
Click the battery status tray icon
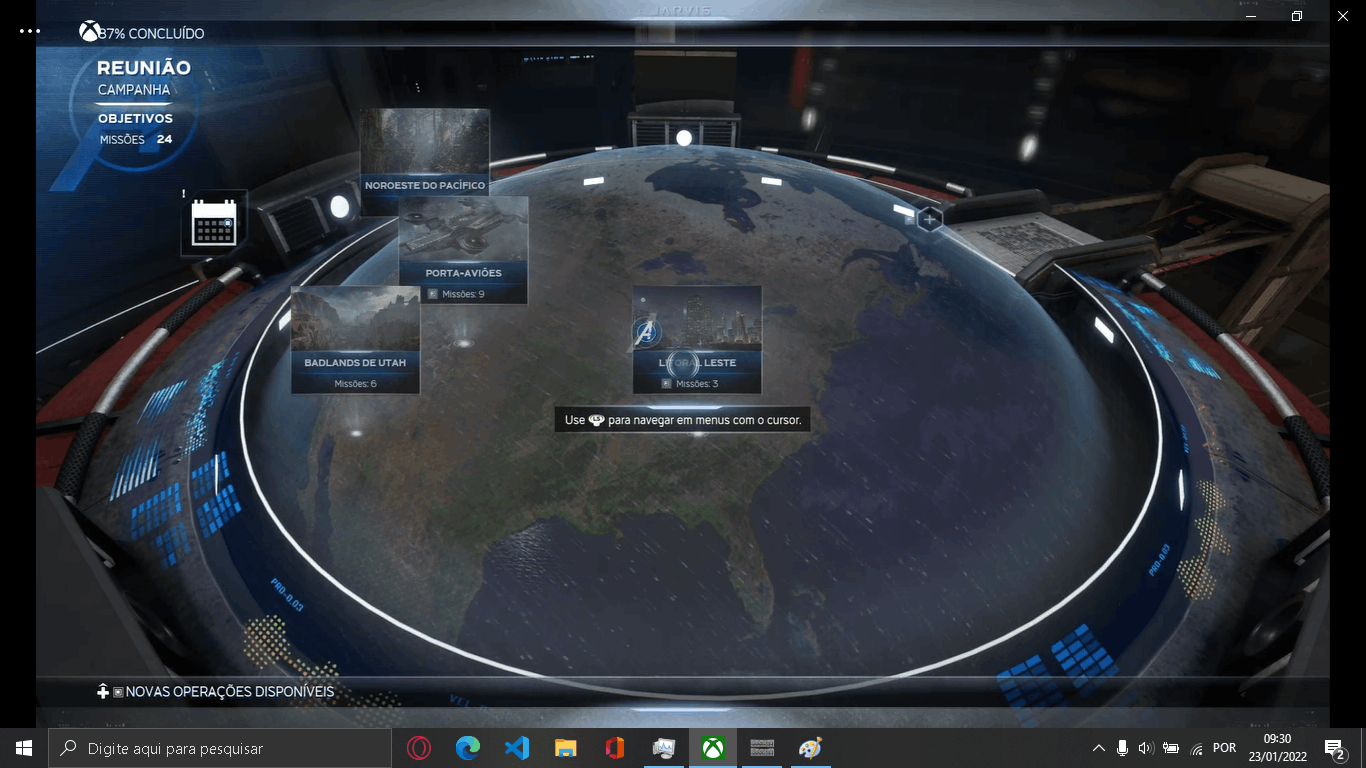point(1171,748)
